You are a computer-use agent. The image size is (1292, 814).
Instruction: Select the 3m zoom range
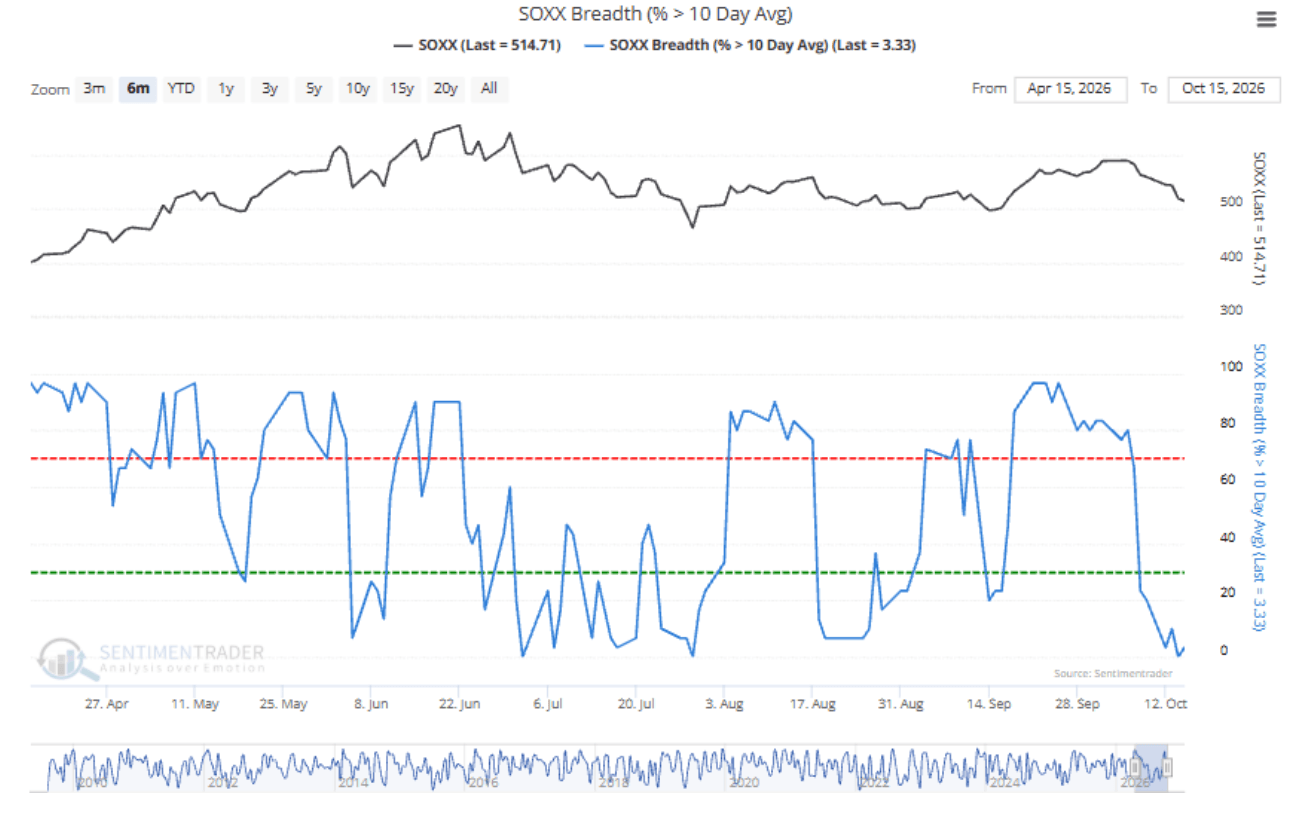tap(94, 89)
